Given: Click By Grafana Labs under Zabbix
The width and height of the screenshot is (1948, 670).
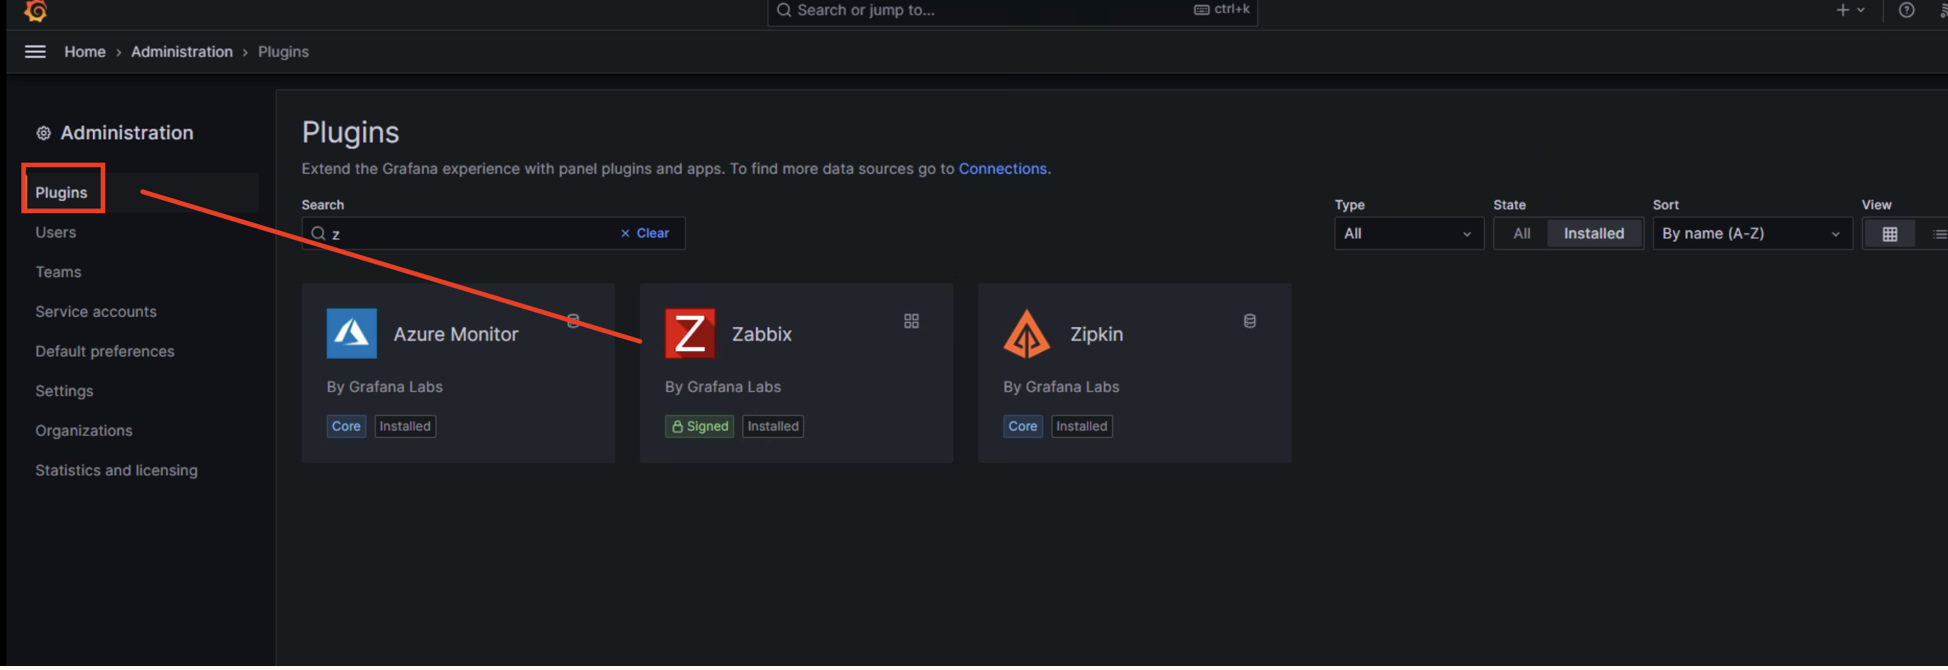Looking at the screenshot, I should pyautogui.click(x=723, y=387).
